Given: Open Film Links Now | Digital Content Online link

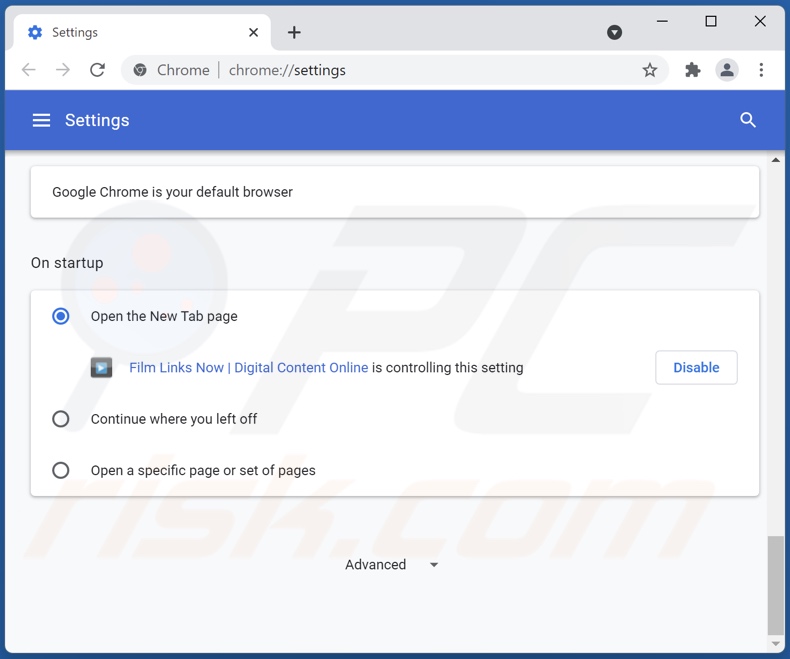Looking at the screenshot, I should click(248, 368).
